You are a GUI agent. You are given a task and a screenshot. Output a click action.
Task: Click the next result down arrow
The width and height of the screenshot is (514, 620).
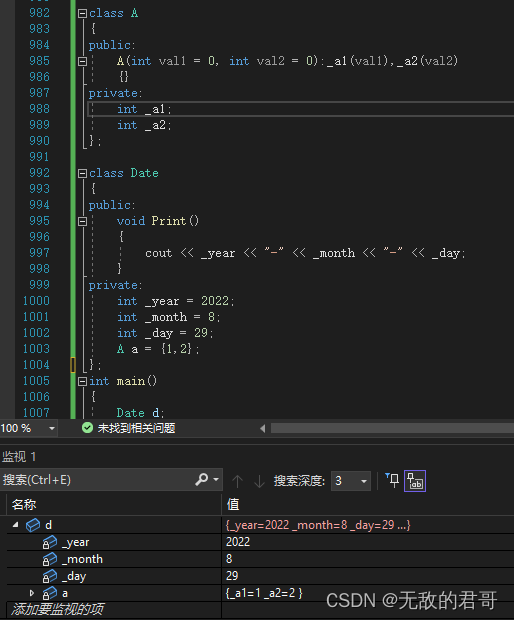click(x=259, y=481)
